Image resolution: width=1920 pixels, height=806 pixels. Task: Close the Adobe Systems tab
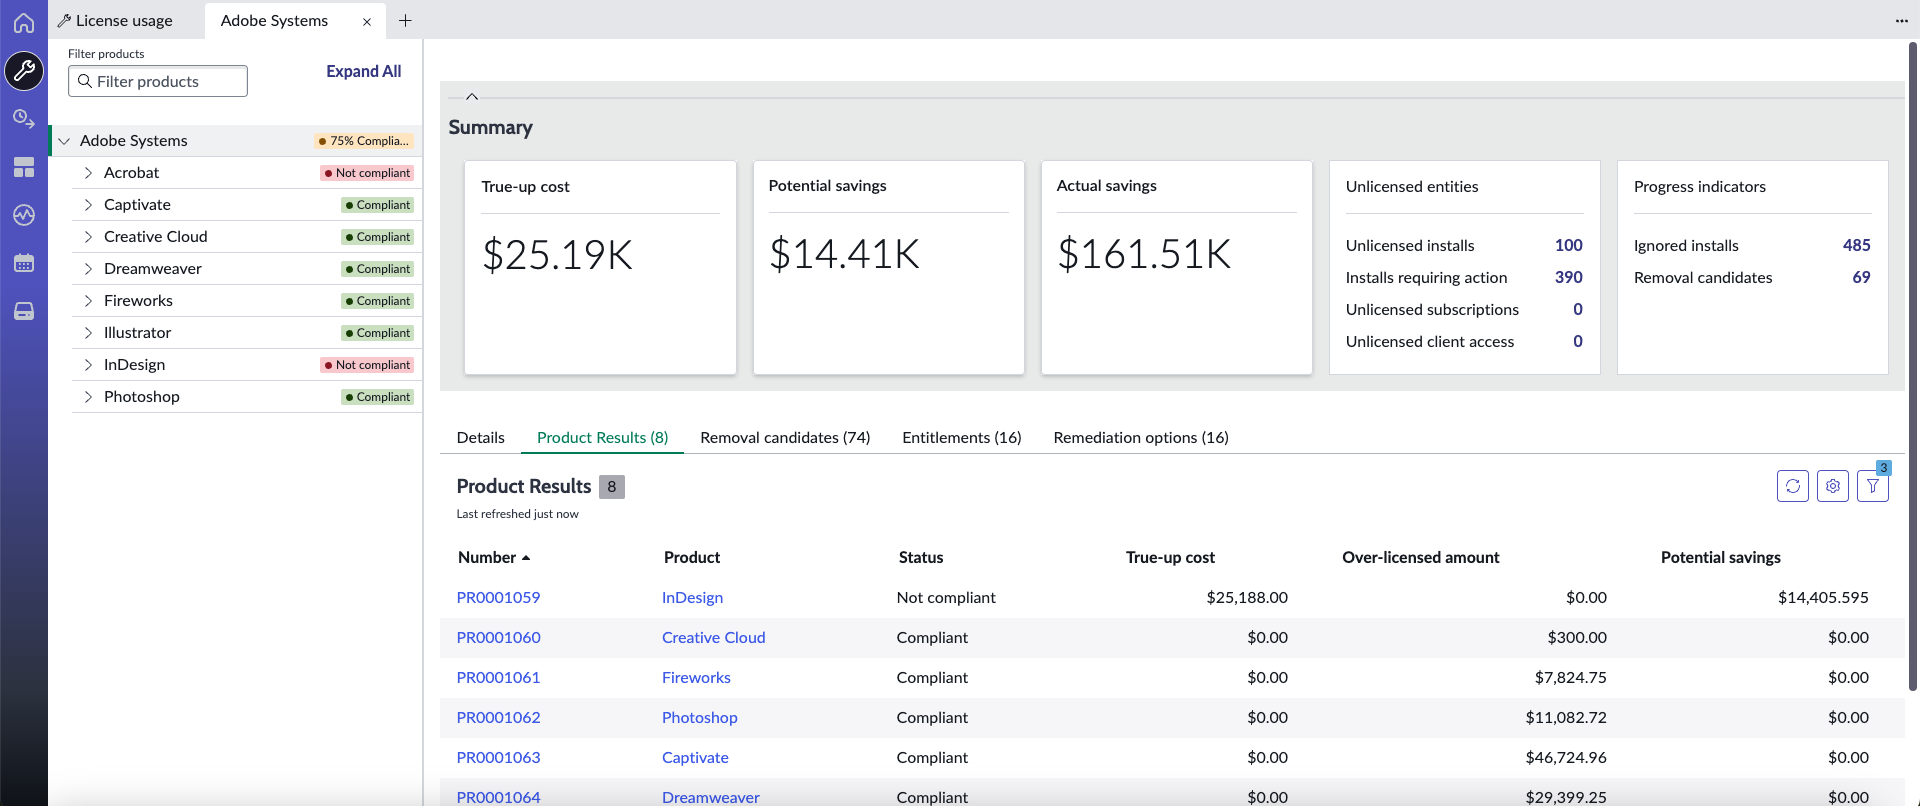click(x=367, y=21)
